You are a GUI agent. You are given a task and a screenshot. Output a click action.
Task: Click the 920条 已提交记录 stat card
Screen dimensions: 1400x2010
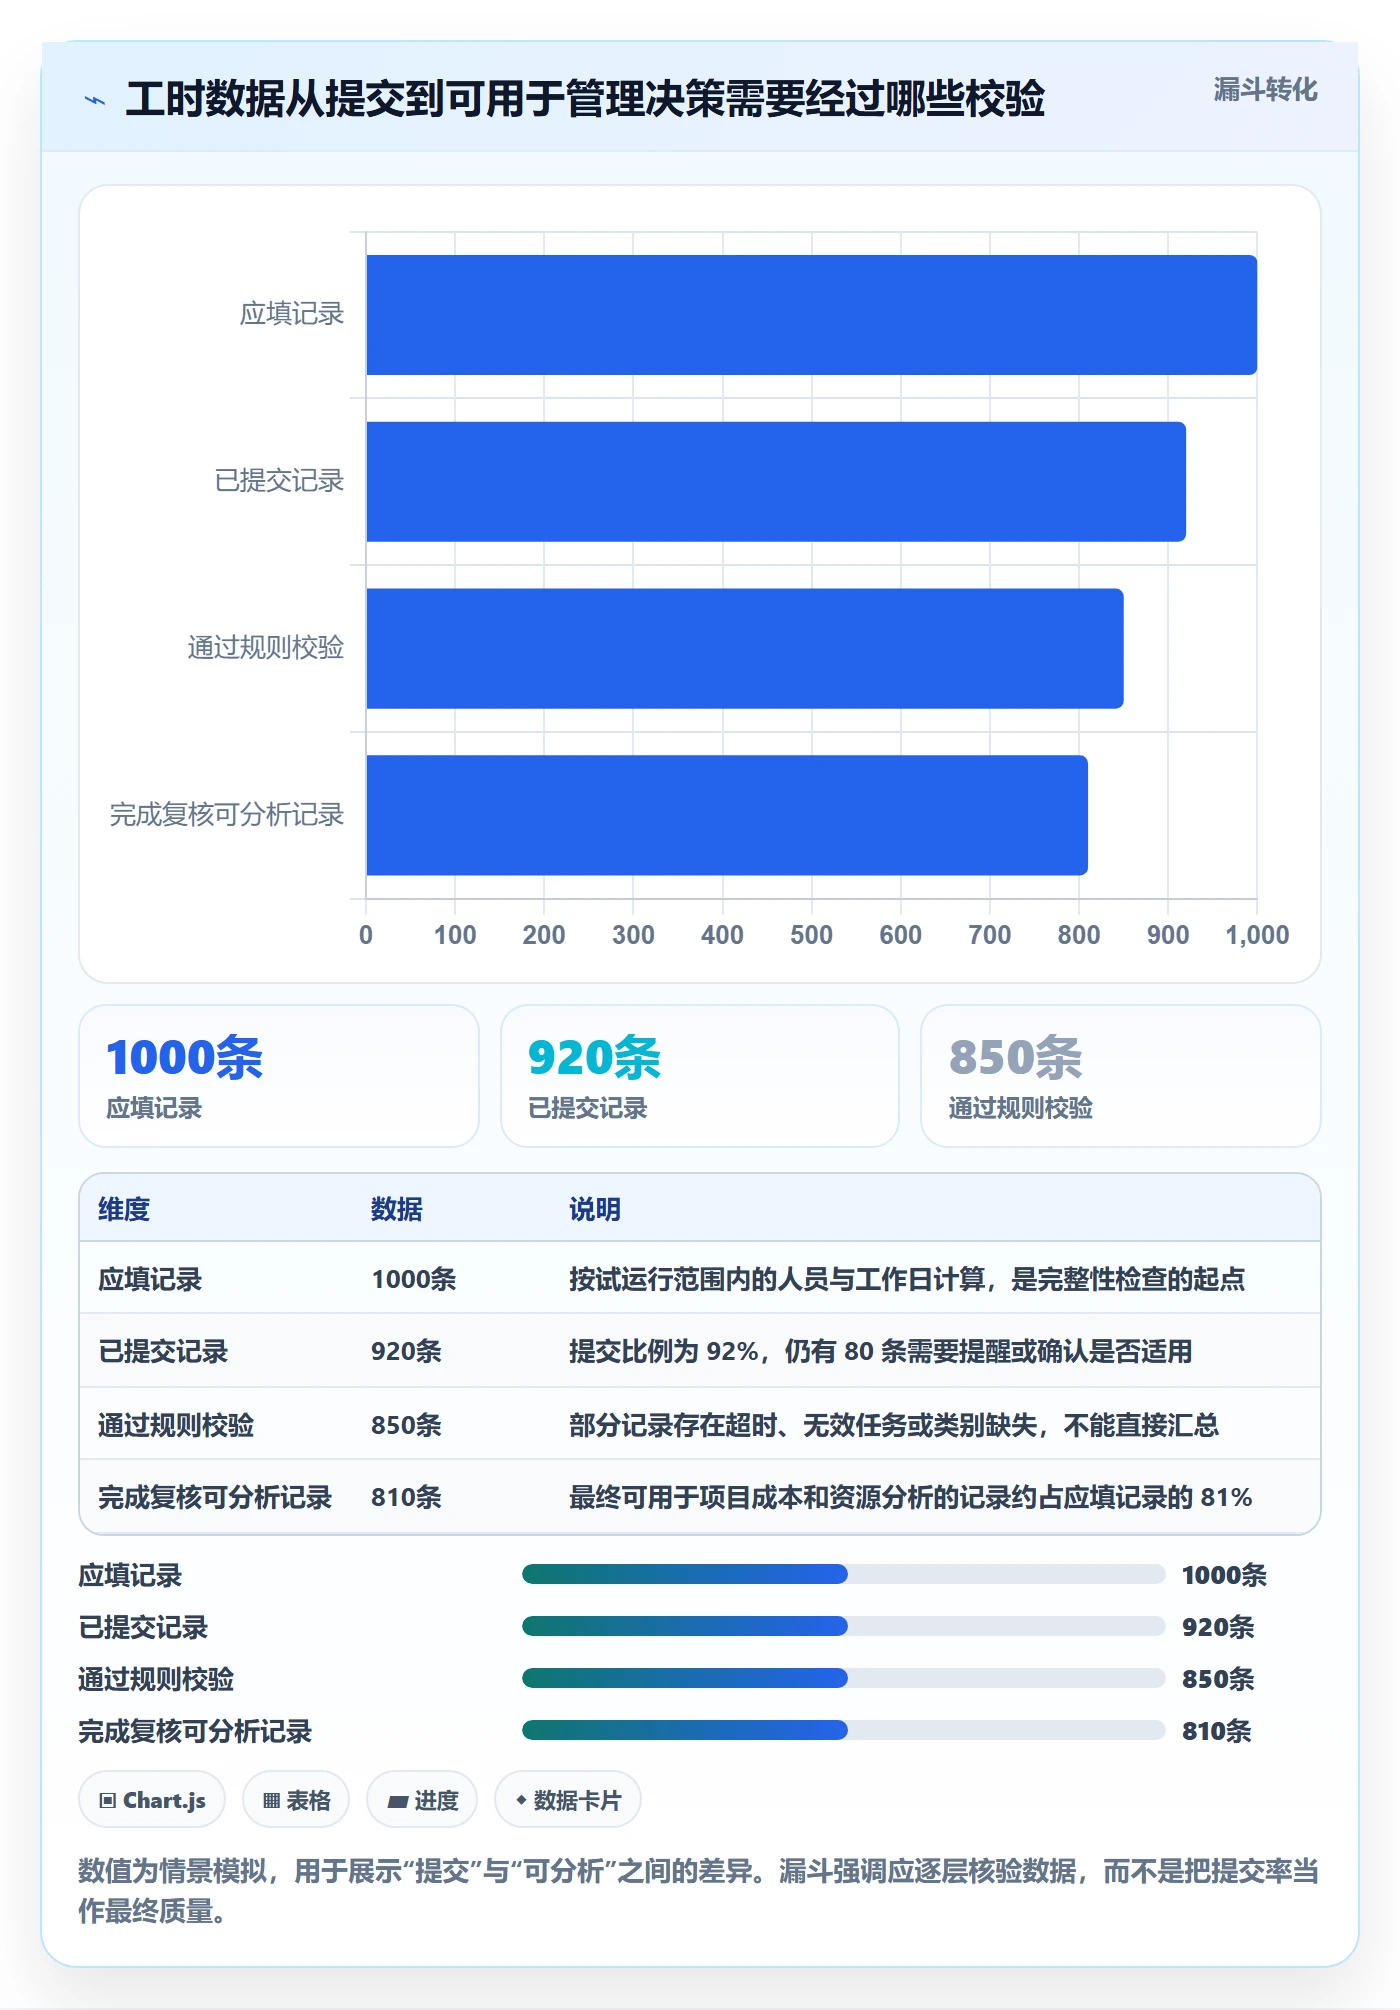700,1076
